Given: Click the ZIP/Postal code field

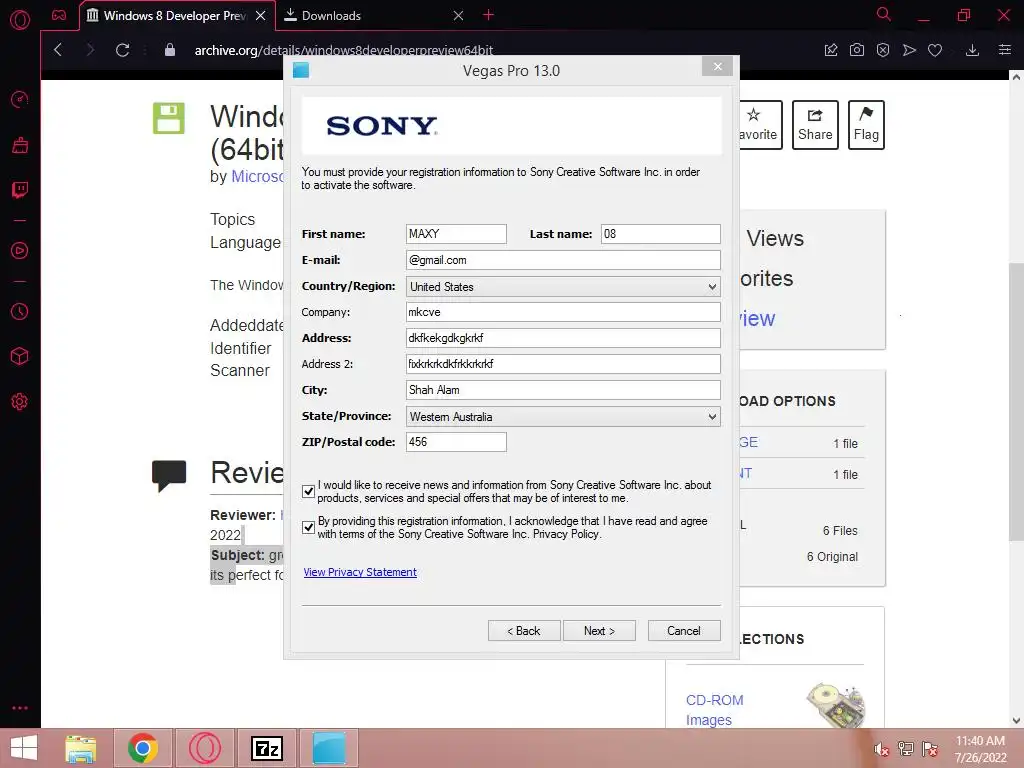Looking at the screenshot, I should pos(456,442).
